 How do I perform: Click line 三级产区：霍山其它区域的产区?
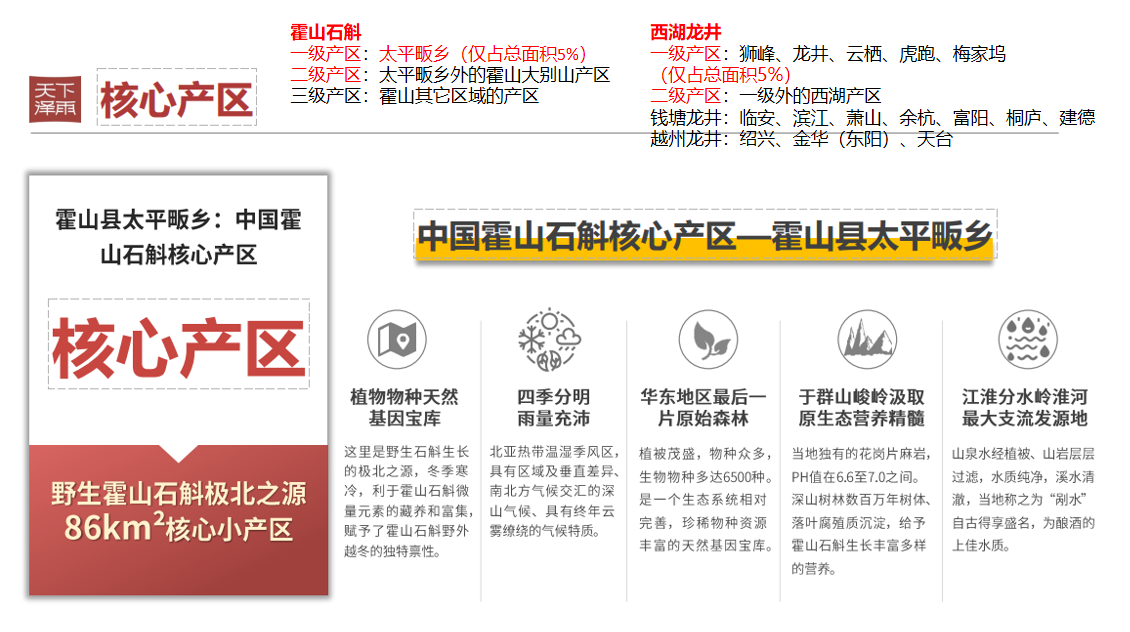click(414, 96)
